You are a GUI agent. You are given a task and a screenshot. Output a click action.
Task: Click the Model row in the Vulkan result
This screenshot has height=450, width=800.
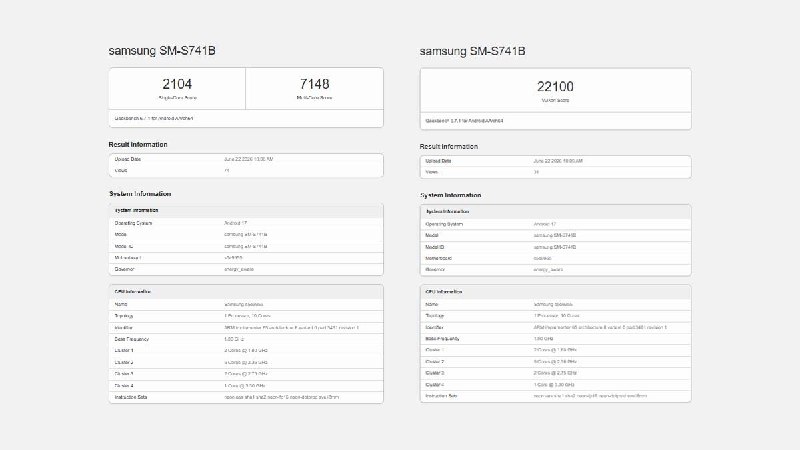[556, 236]
